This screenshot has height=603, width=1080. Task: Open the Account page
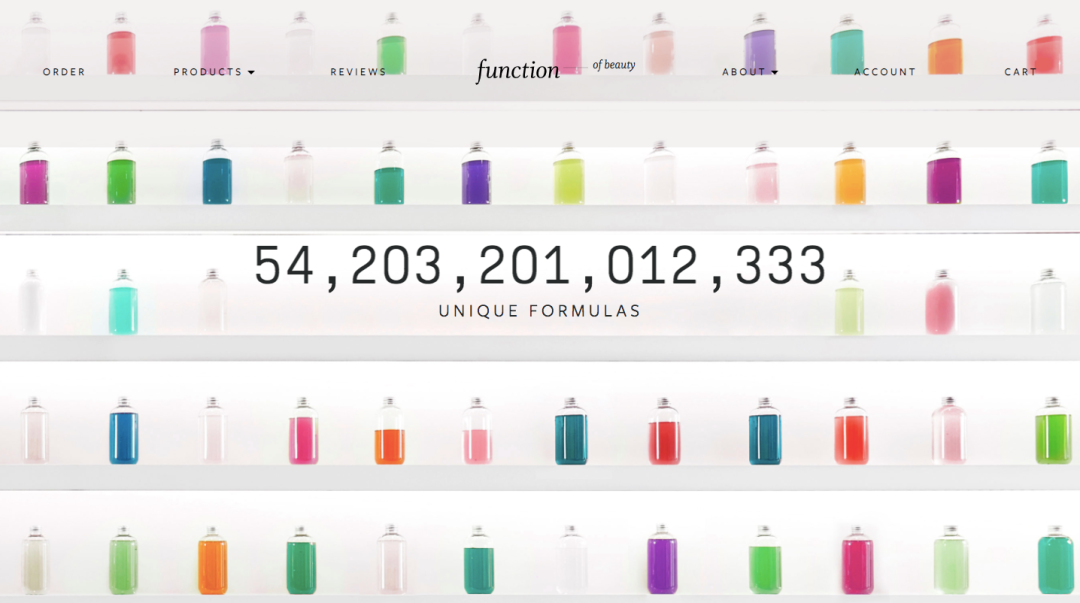pos(885,72)
